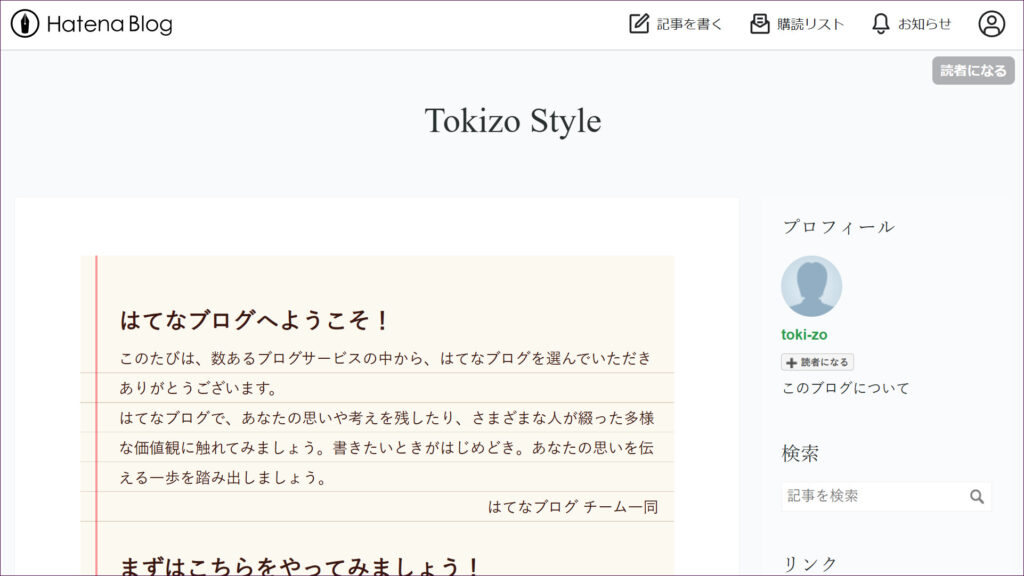Click the お知らせ bell icon
The width and height of the screenshot is (1024, 576).
[880, 24]
